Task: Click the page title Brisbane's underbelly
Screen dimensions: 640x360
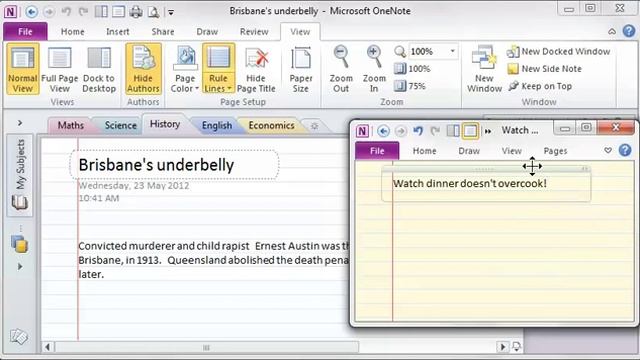Action: pos(156,165)
